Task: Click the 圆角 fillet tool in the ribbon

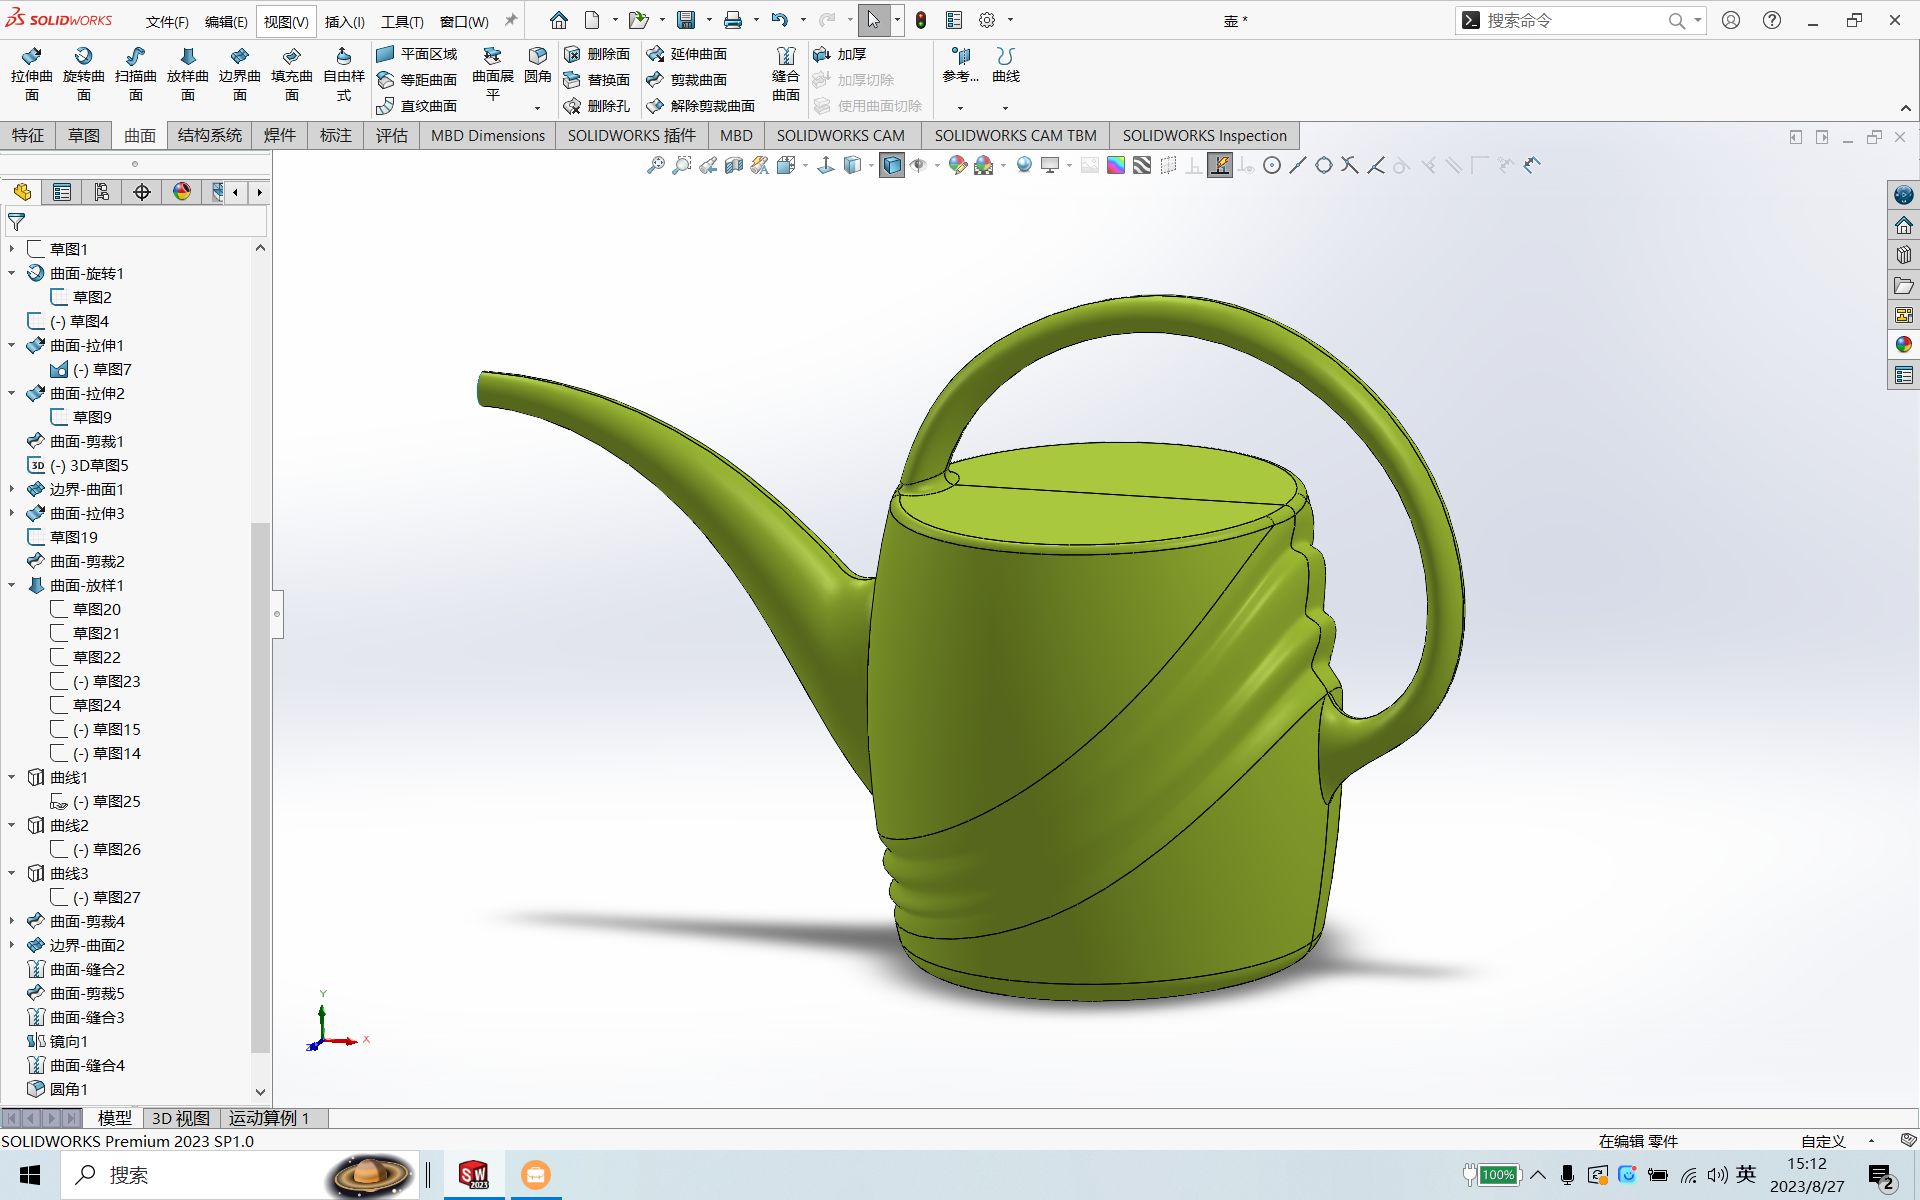Action: click(537, 66)
